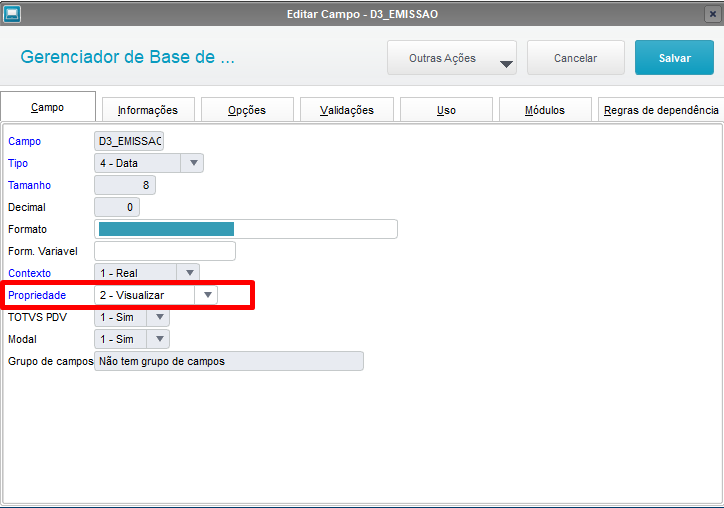Click the Modal label
Screen dimensions: 724x508
22,339
